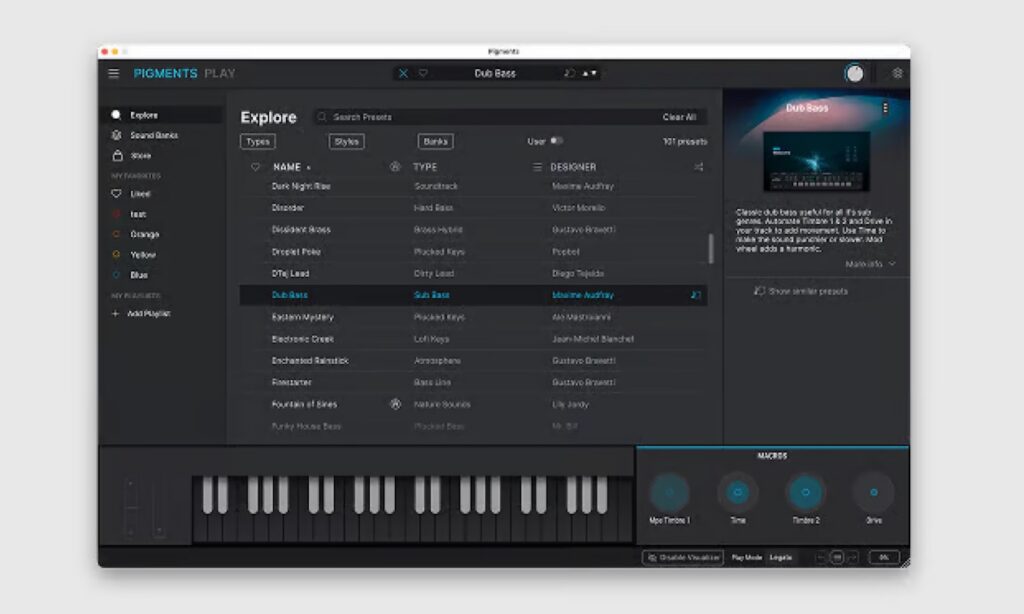1024x614 pixels.
Task: Click the Disable Visualizer button
Action: point(683,557)
